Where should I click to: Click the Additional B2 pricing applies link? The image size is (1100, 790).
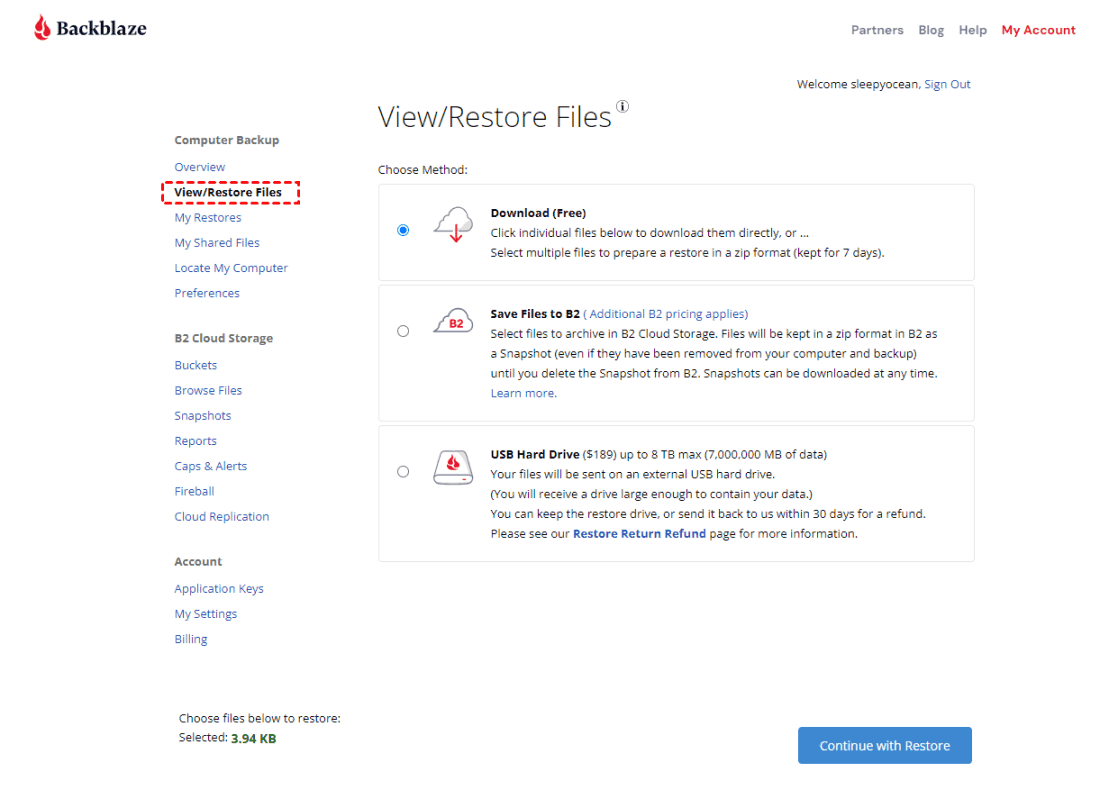click(666, 314)
